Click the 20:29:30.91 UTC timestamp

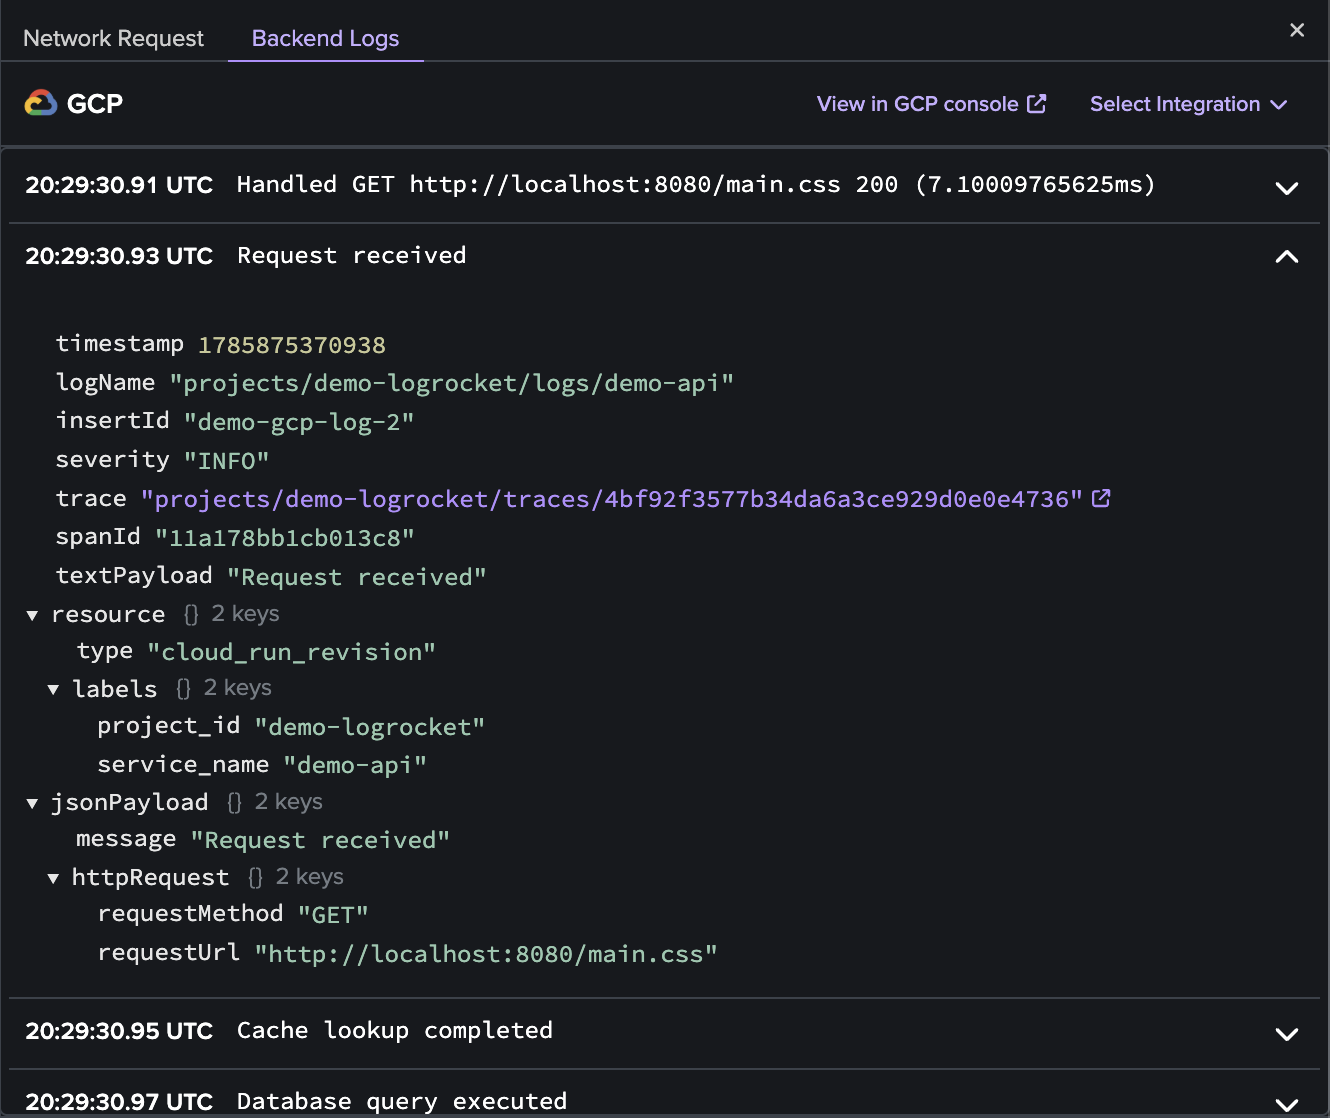[119, 185]
